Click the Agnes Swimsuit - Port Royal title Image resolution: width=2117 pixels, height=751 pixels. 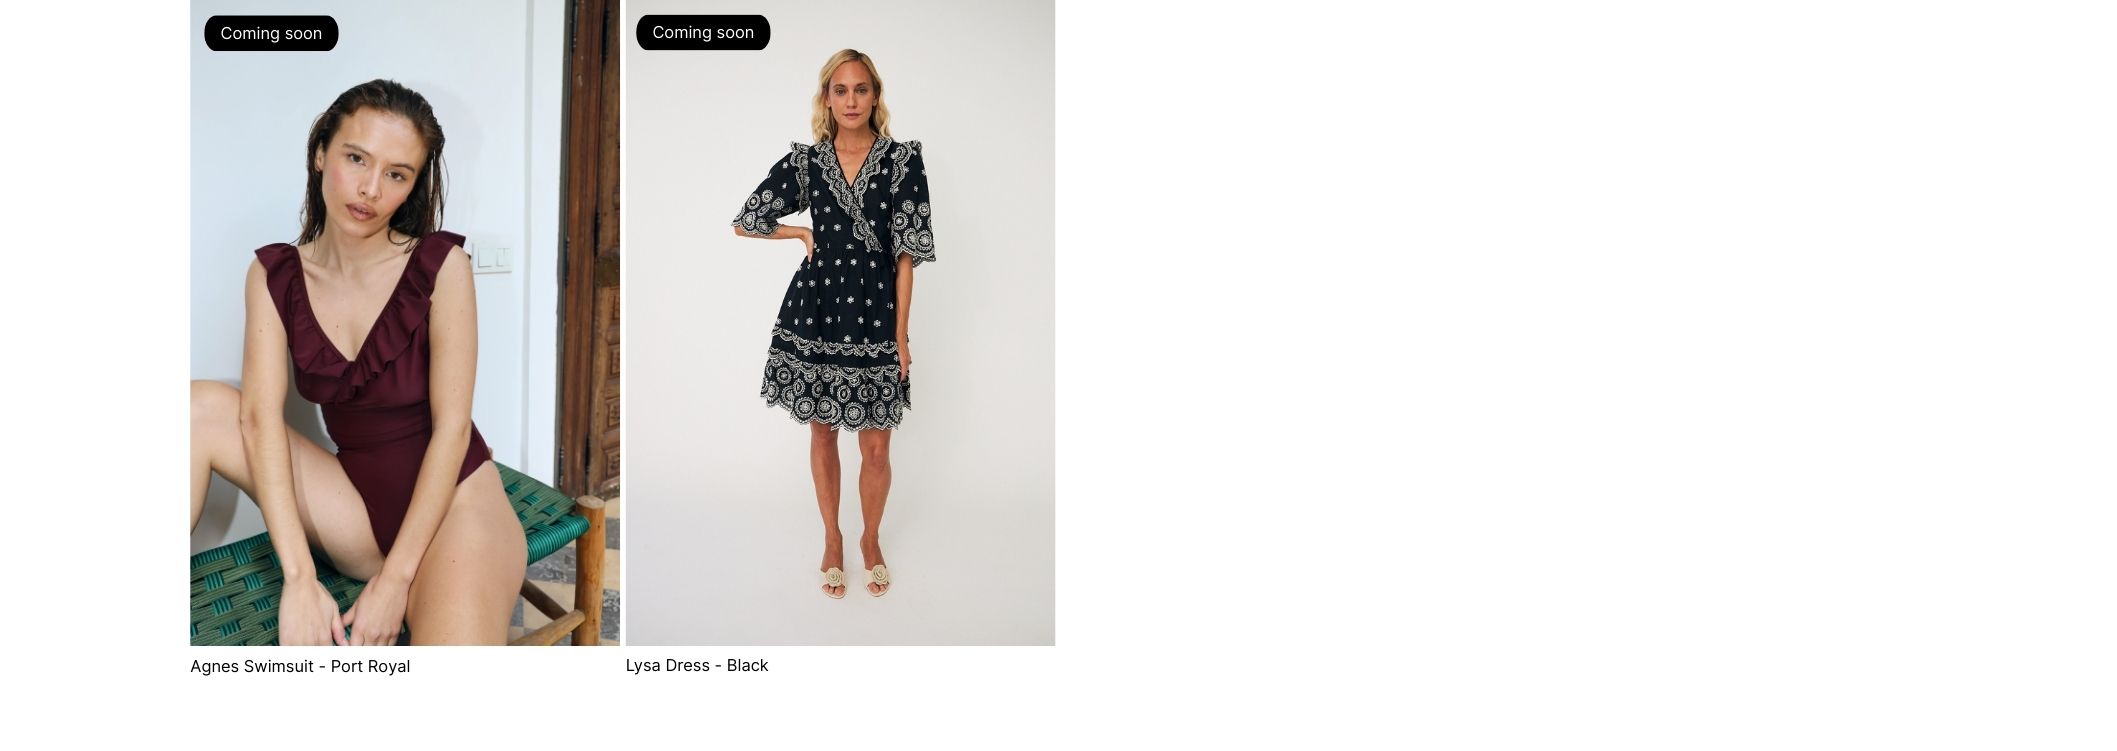pyautogui.click(x=300, y=666)
